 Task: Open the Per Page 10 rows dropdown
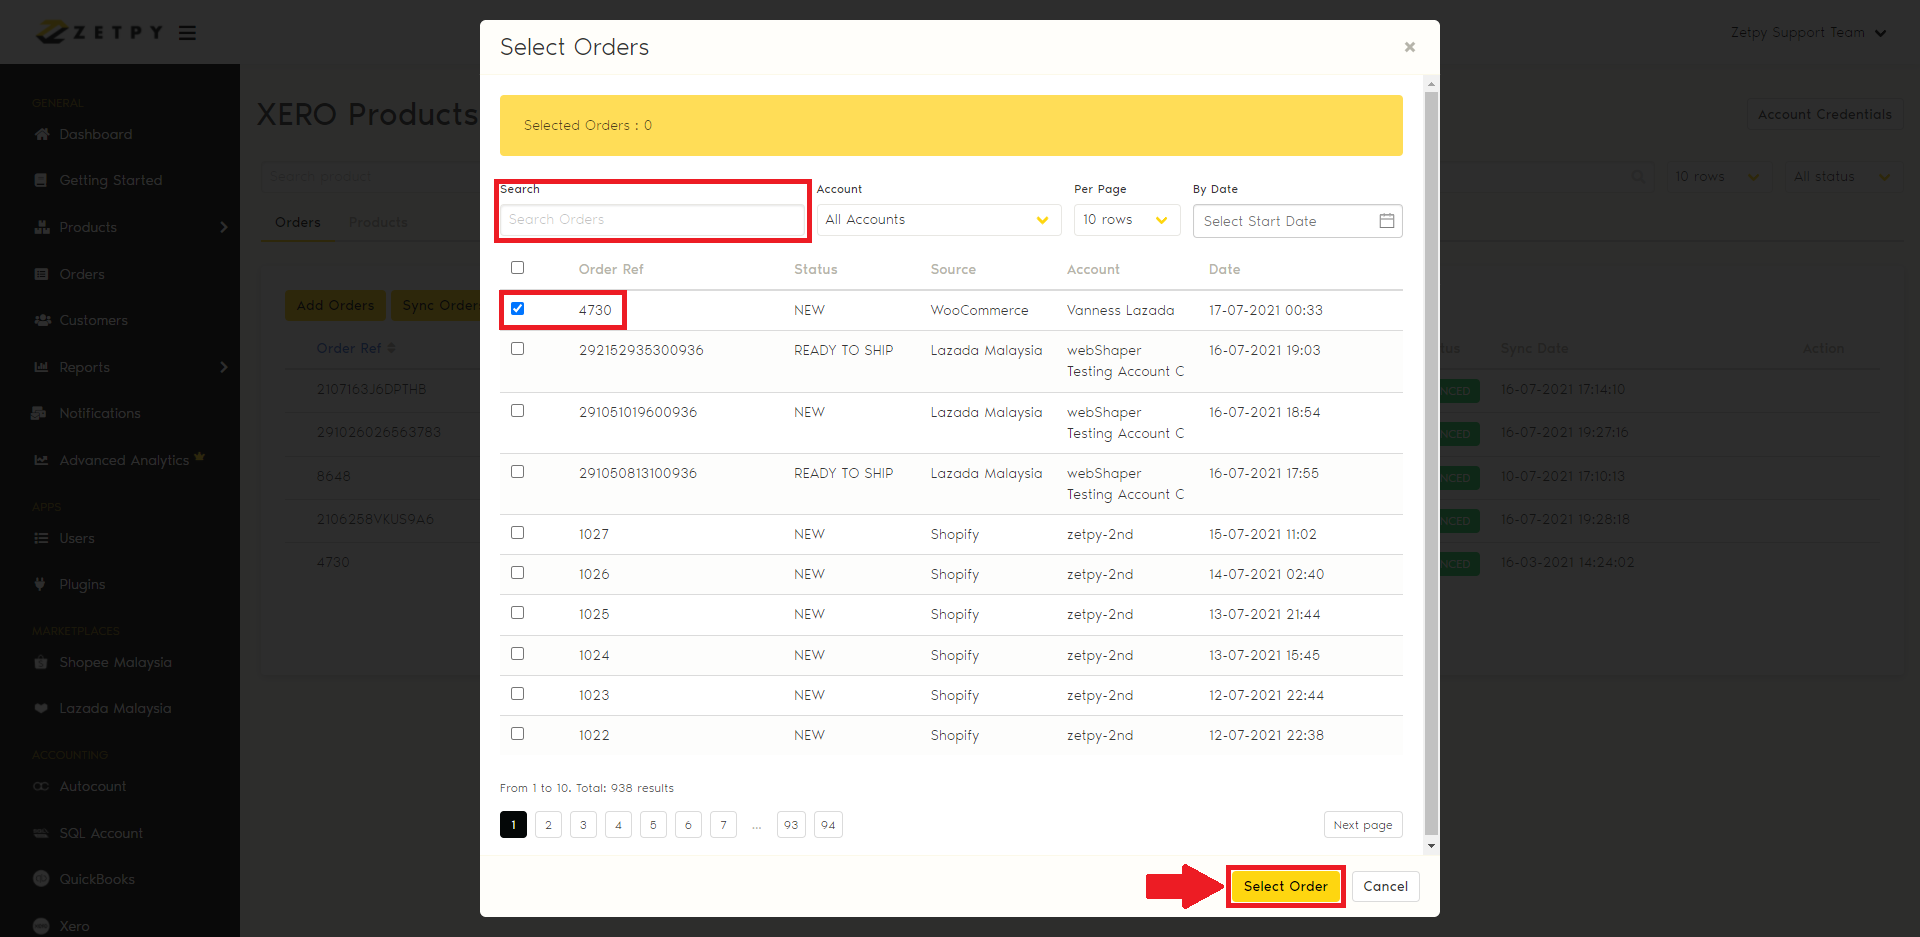tap(1127, 220)
